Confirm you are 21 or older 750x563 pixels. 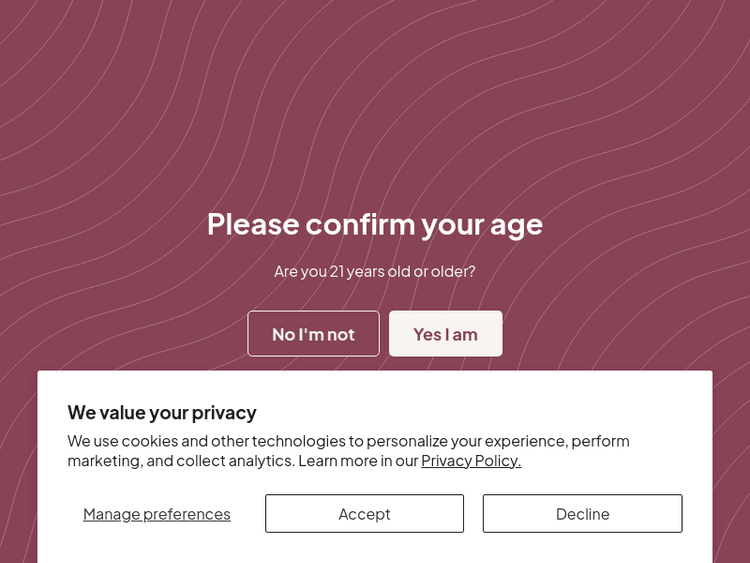[445, 334]
